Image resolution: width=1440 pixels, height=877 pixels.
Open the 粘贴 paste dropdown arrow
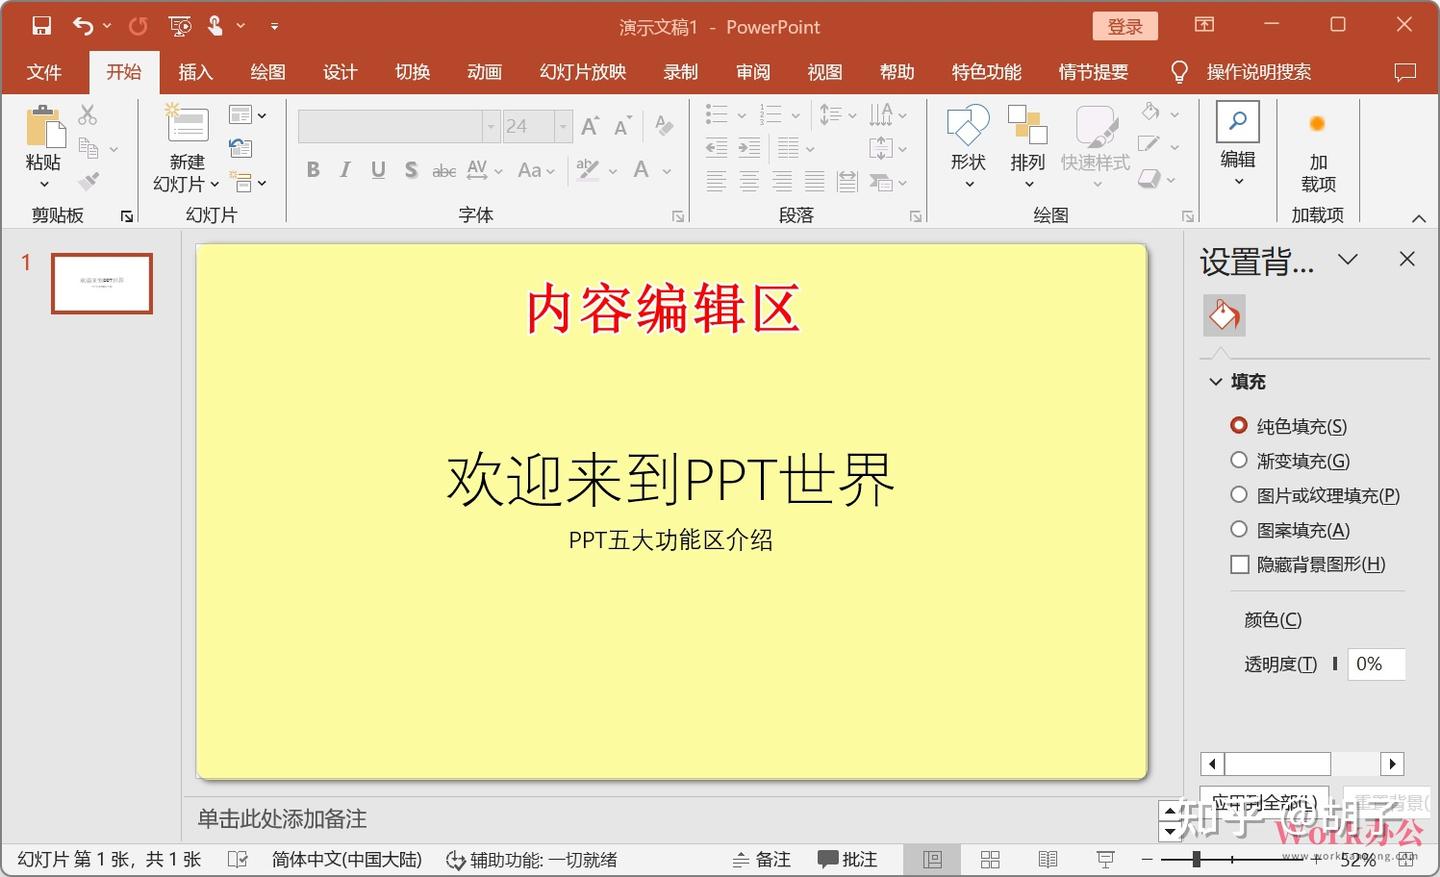[43, 183]
